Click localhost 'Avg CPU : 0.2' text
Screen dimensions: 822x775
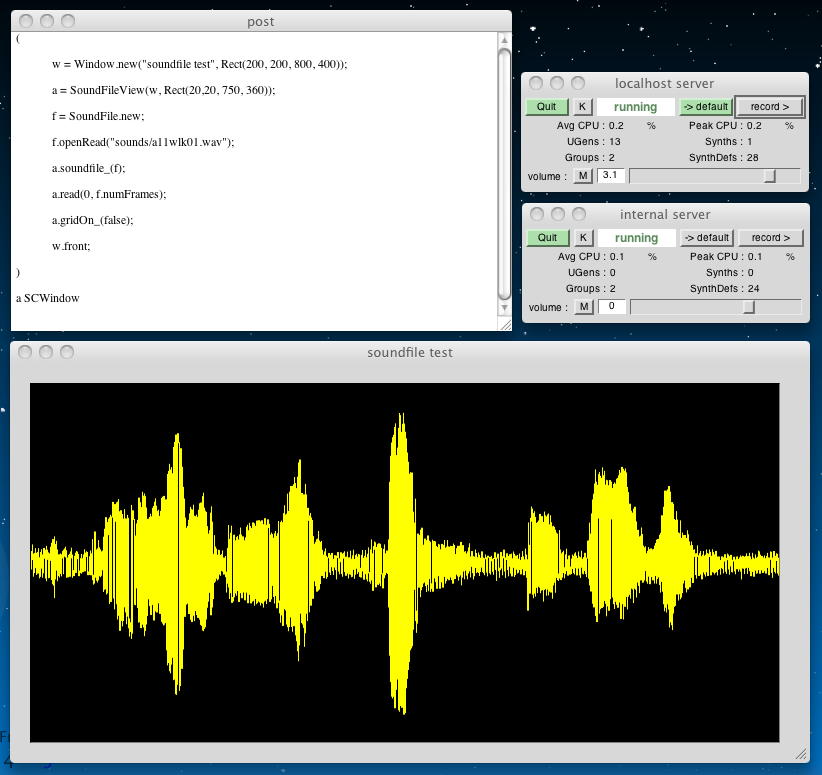tap(590, 125)
